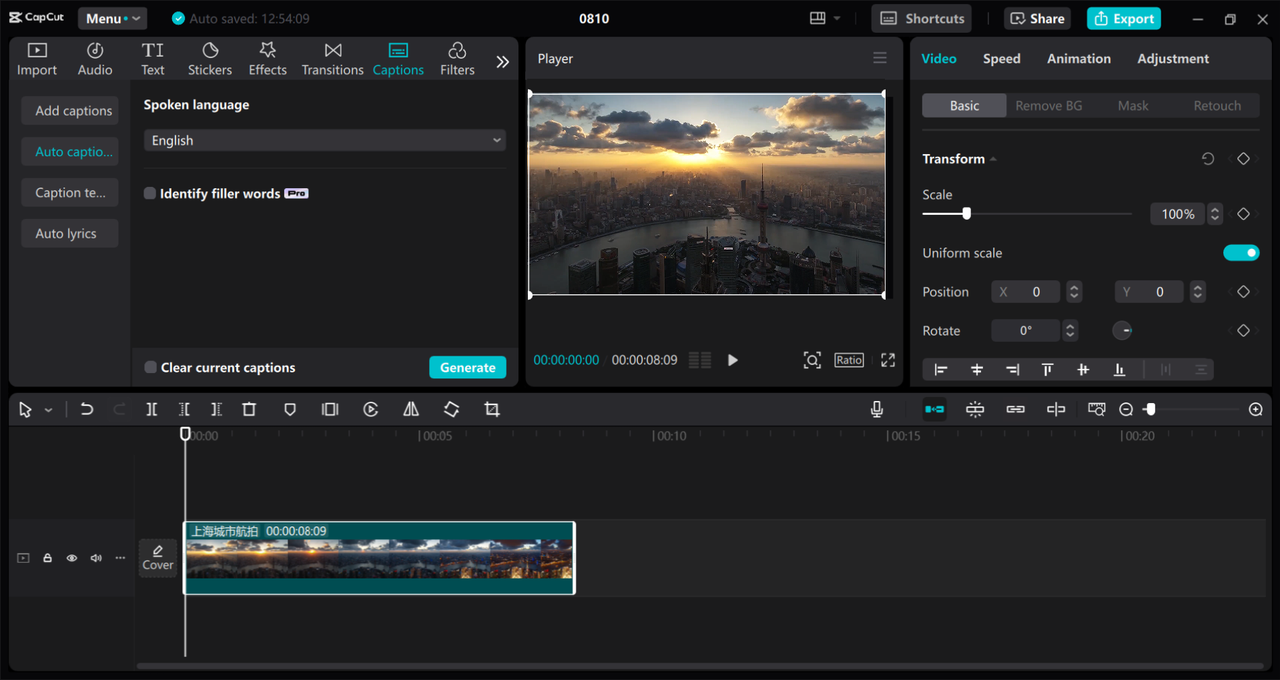Open the Spoken language English dropdown
This screenshot has height=680, width=1280.
[324, 141]
